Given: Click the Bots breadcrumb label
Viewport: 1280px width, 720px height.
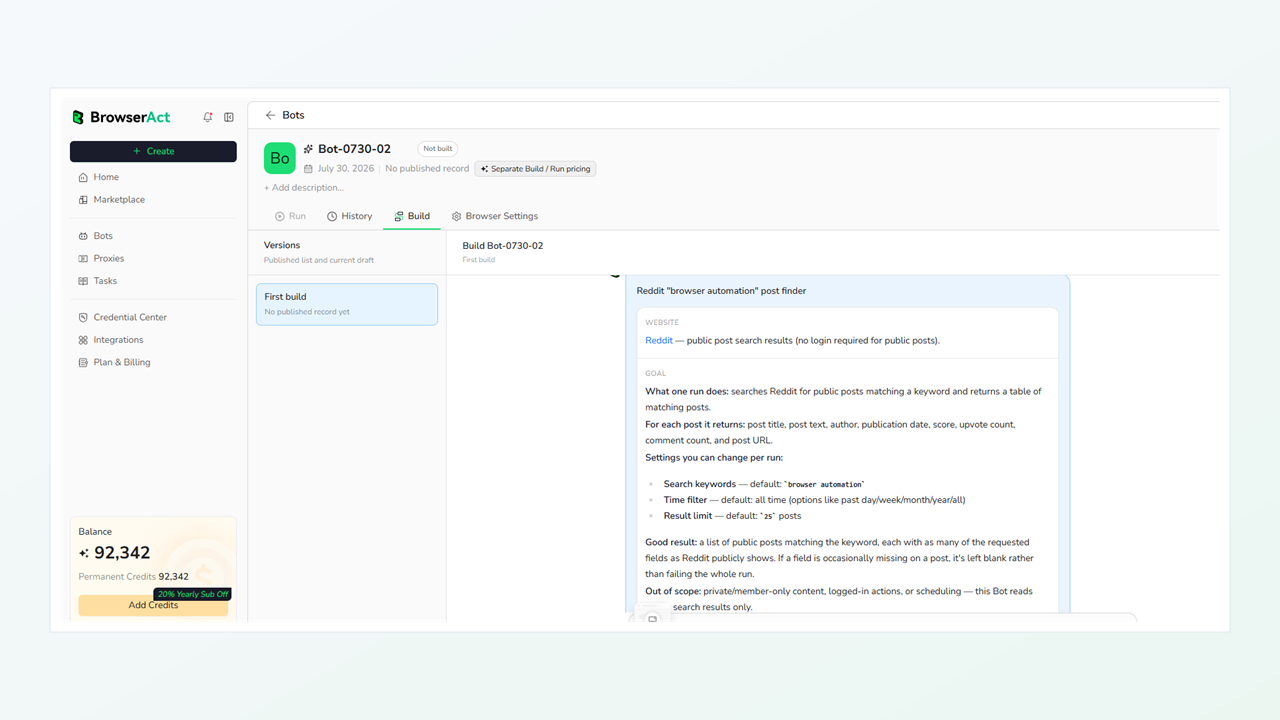Looking at the screenshot, I should (293, 115).
